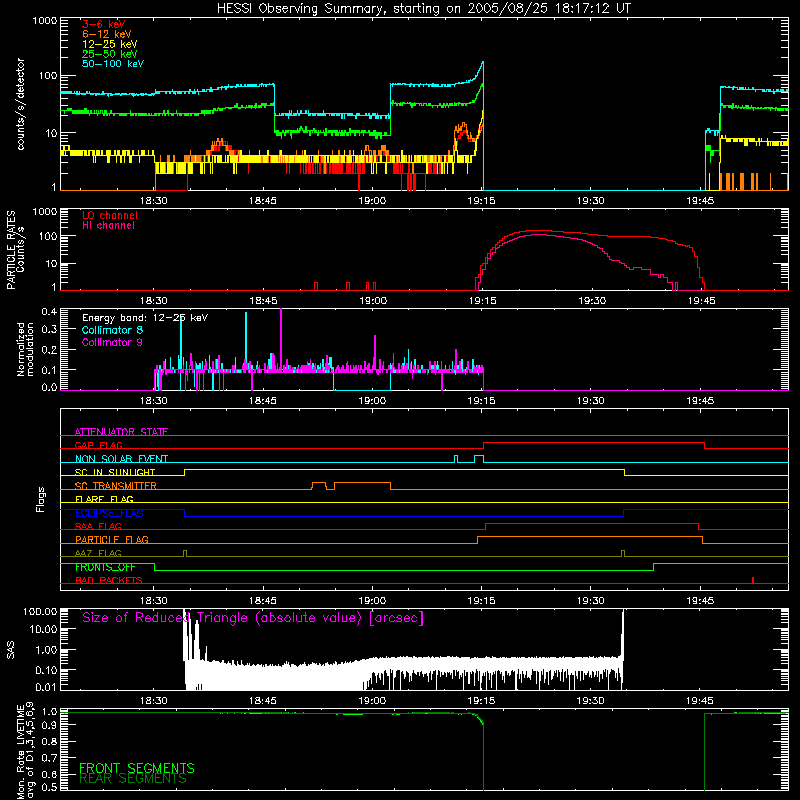Choose the cyan 50-100 keV legend label
800x800 pixels.
[113, 64]
